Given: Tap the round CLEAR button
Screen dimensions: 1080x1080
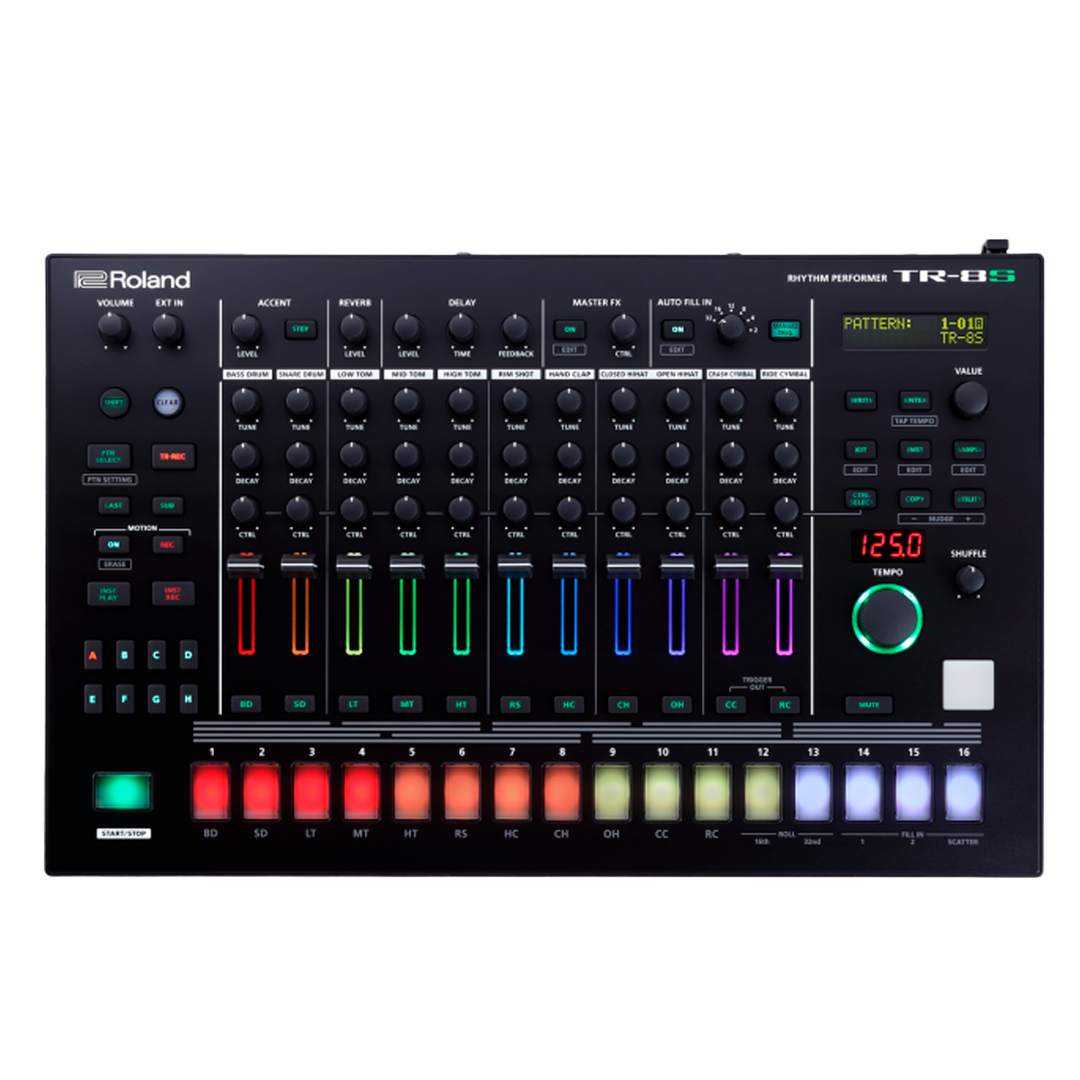Looking at the screenshot, I should (x=167, y=402).
